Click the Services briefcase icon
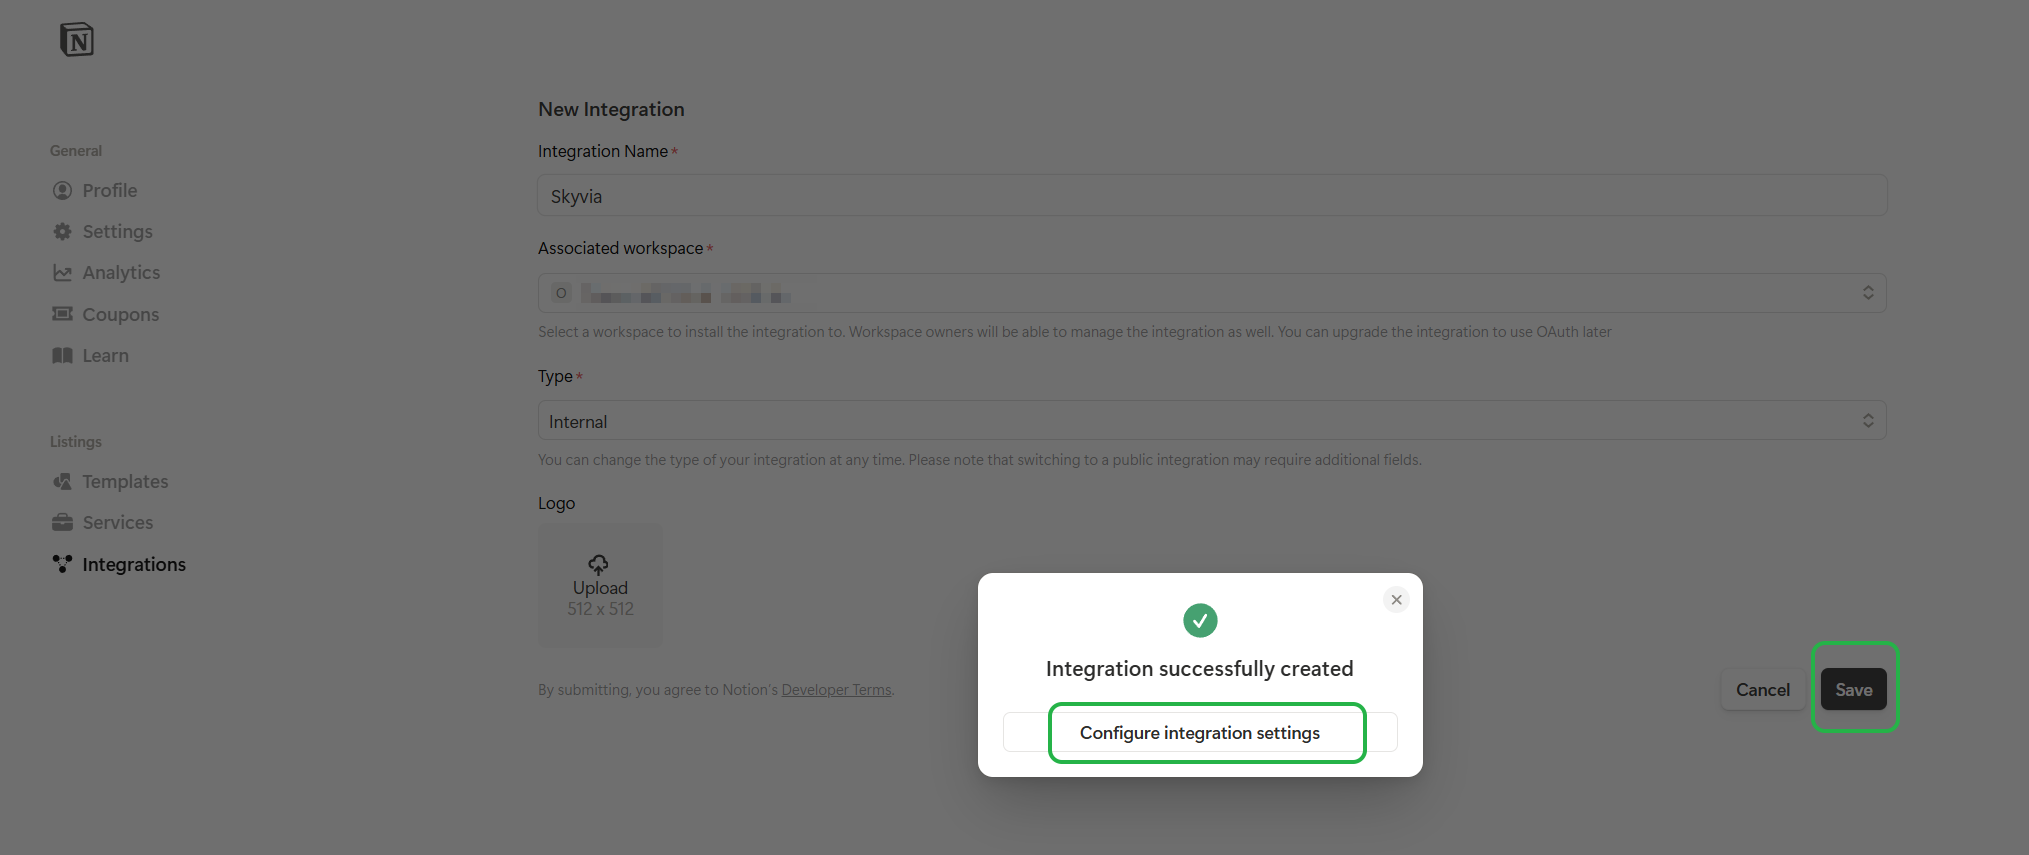The height and width of the screenshot is (855, 2029). (62, 523)
